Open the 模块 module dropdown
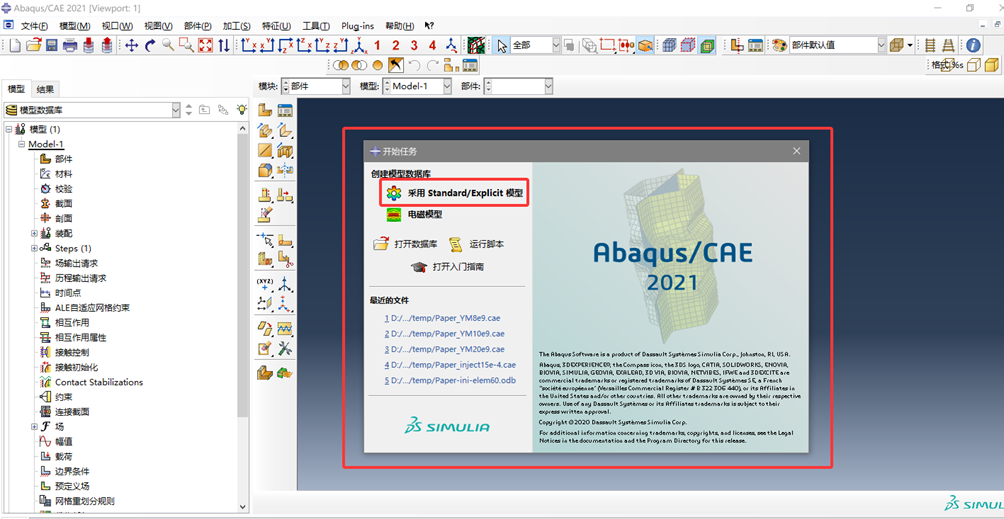This screenshot has width=1004, height=519. tap(347, 86)
